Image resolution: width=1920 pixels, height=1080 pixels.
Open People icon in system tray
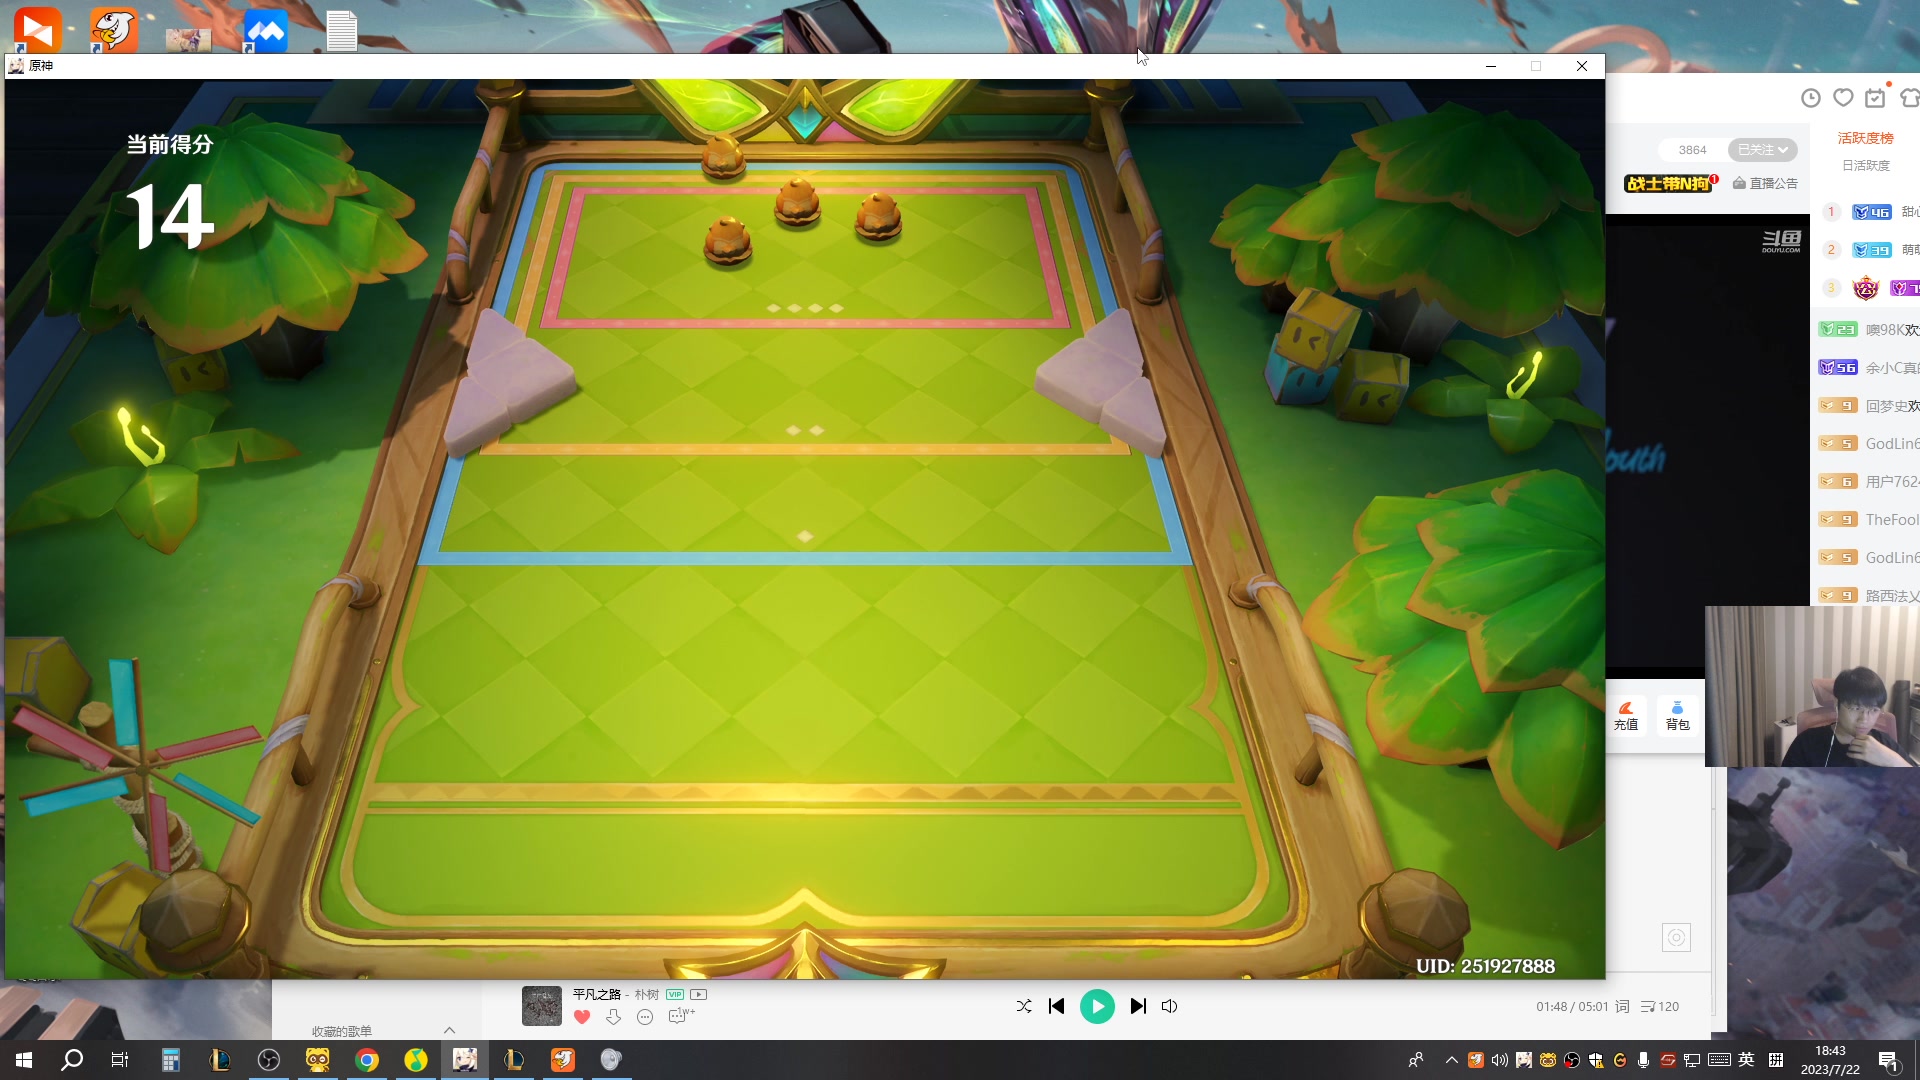1415,1060
